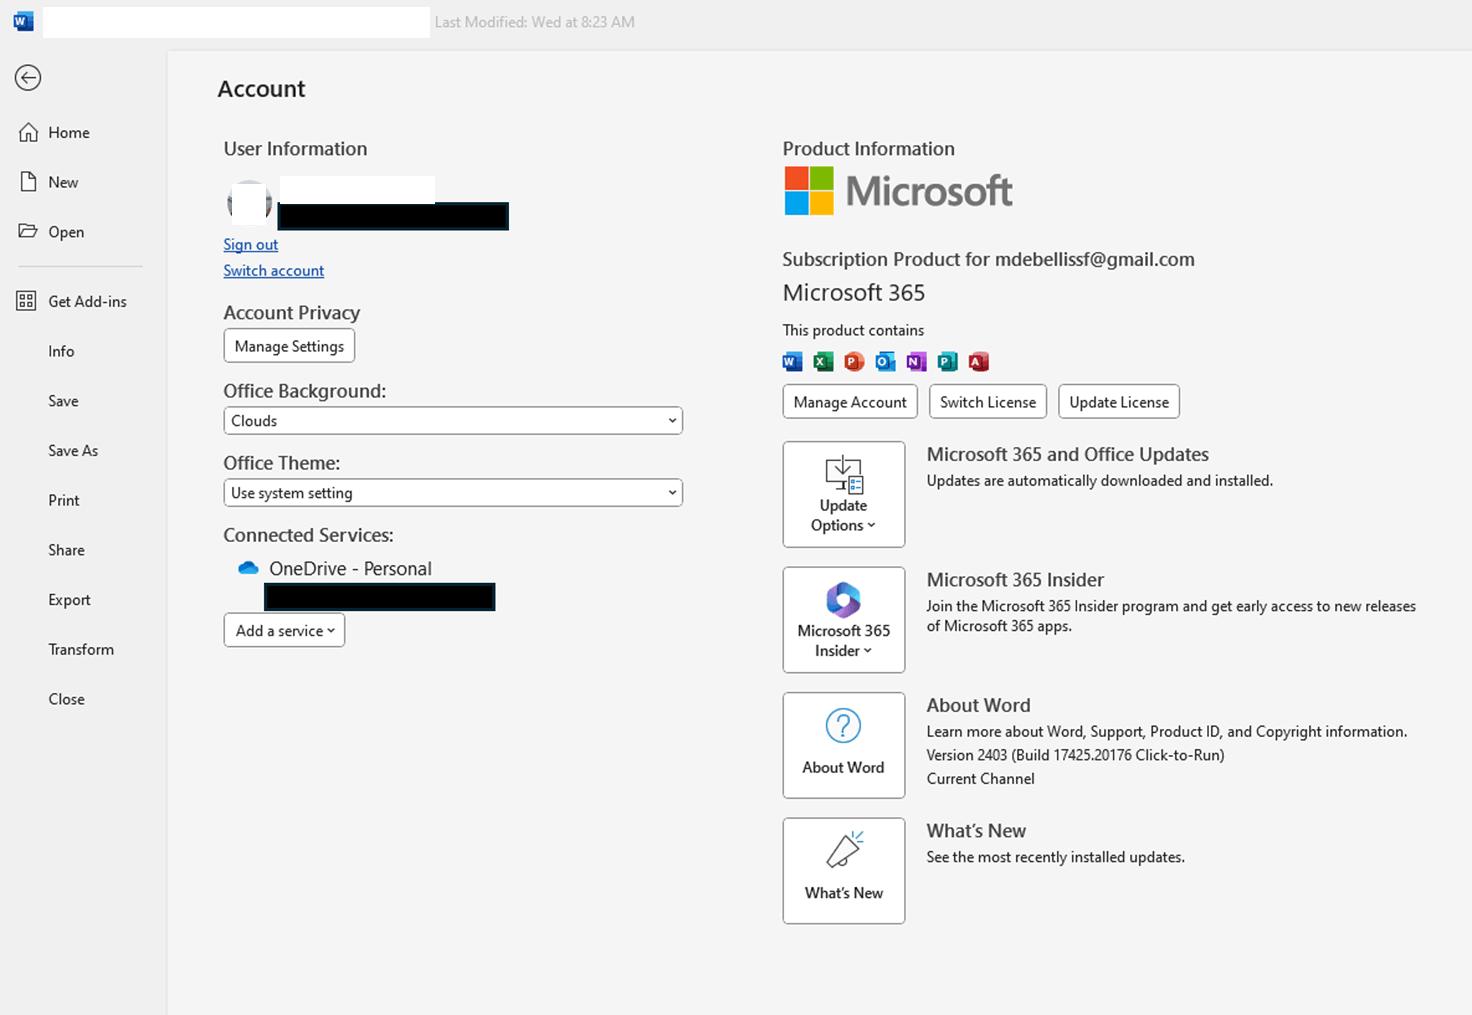Click the Outlook app icon in product list
The image size is (1472, 1015).
click(885, 361)
